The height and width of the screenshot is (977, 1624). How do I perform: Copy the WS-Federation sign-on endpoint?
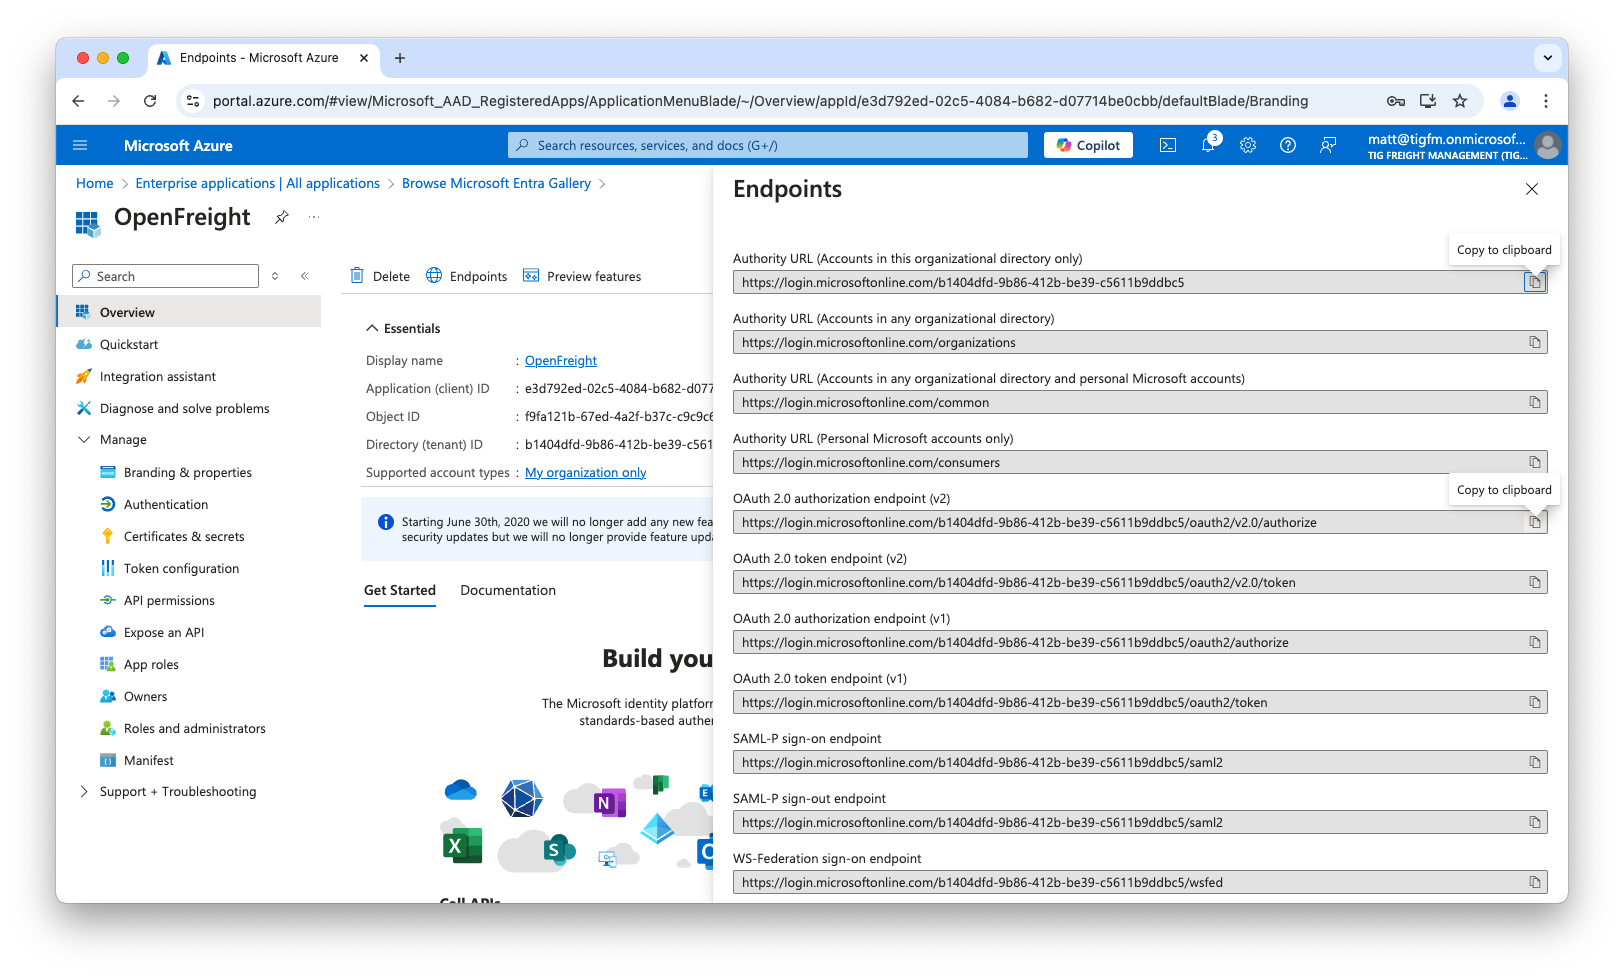[1534, 882]
